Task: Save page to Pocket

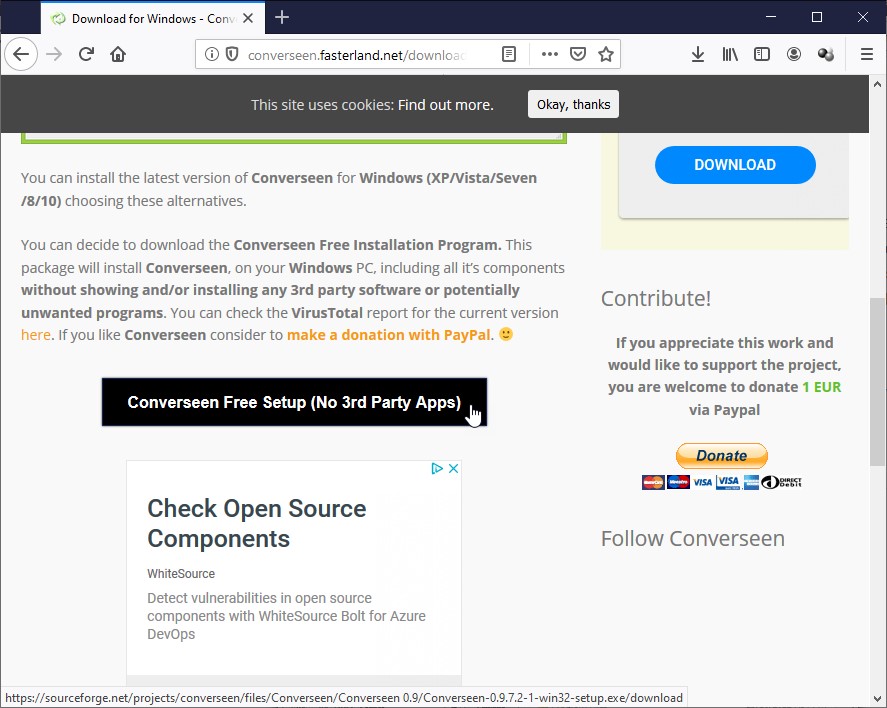Action: (x=578, y=54)
